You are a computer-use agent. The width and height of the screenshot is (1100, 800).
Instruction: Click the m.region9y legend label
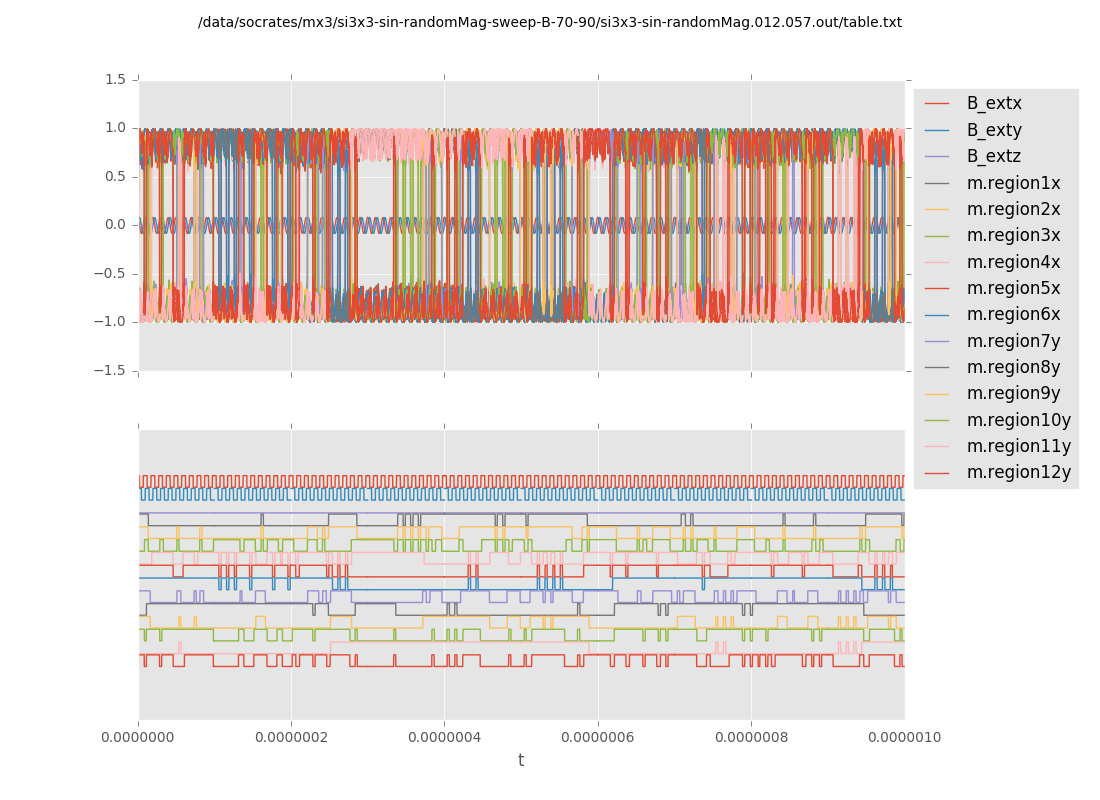[x=1013, y=393]
